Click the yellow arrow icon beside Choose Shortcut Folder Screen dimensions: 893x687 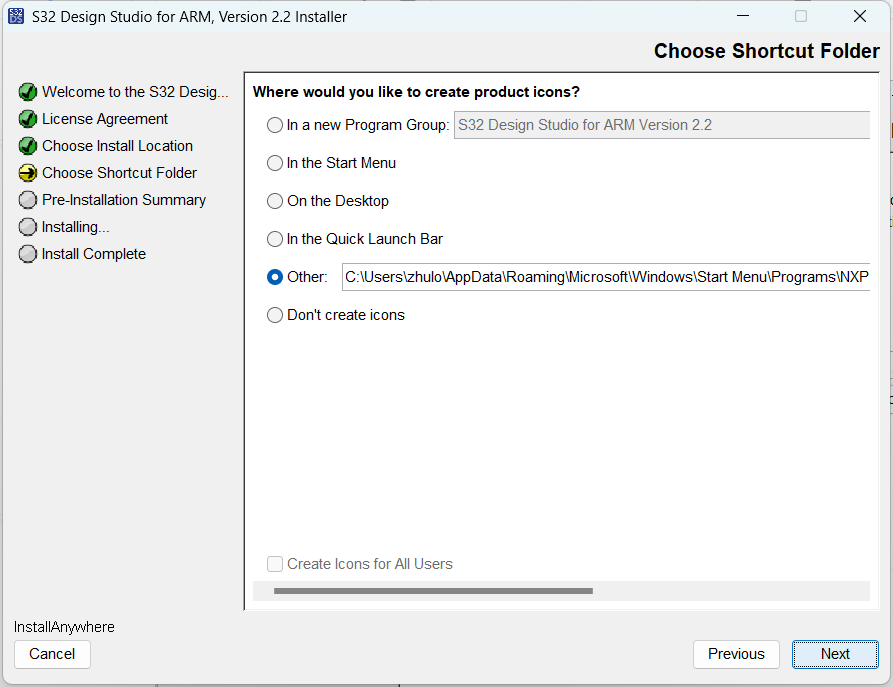(28, 173)
